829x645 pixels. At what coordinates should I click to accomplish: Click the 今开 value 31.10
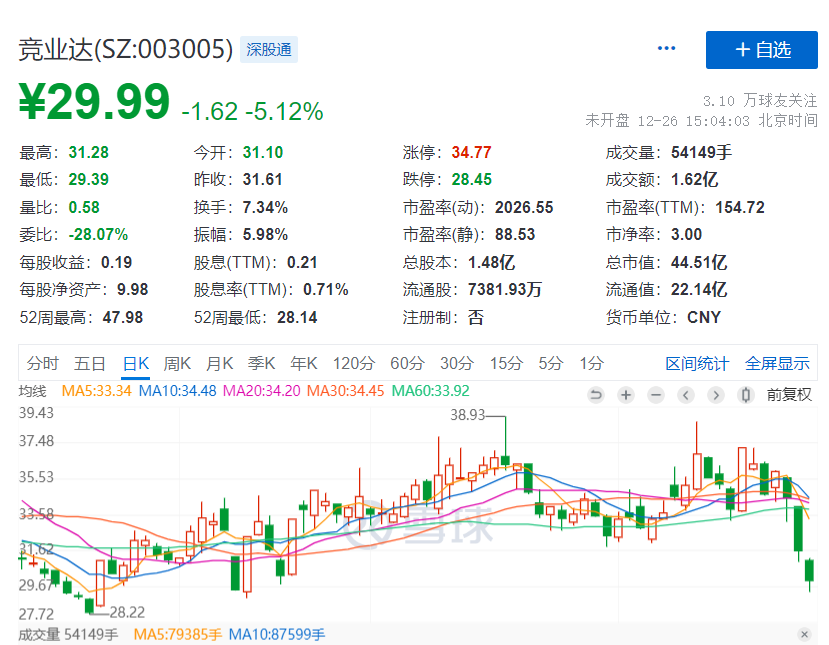263,153
